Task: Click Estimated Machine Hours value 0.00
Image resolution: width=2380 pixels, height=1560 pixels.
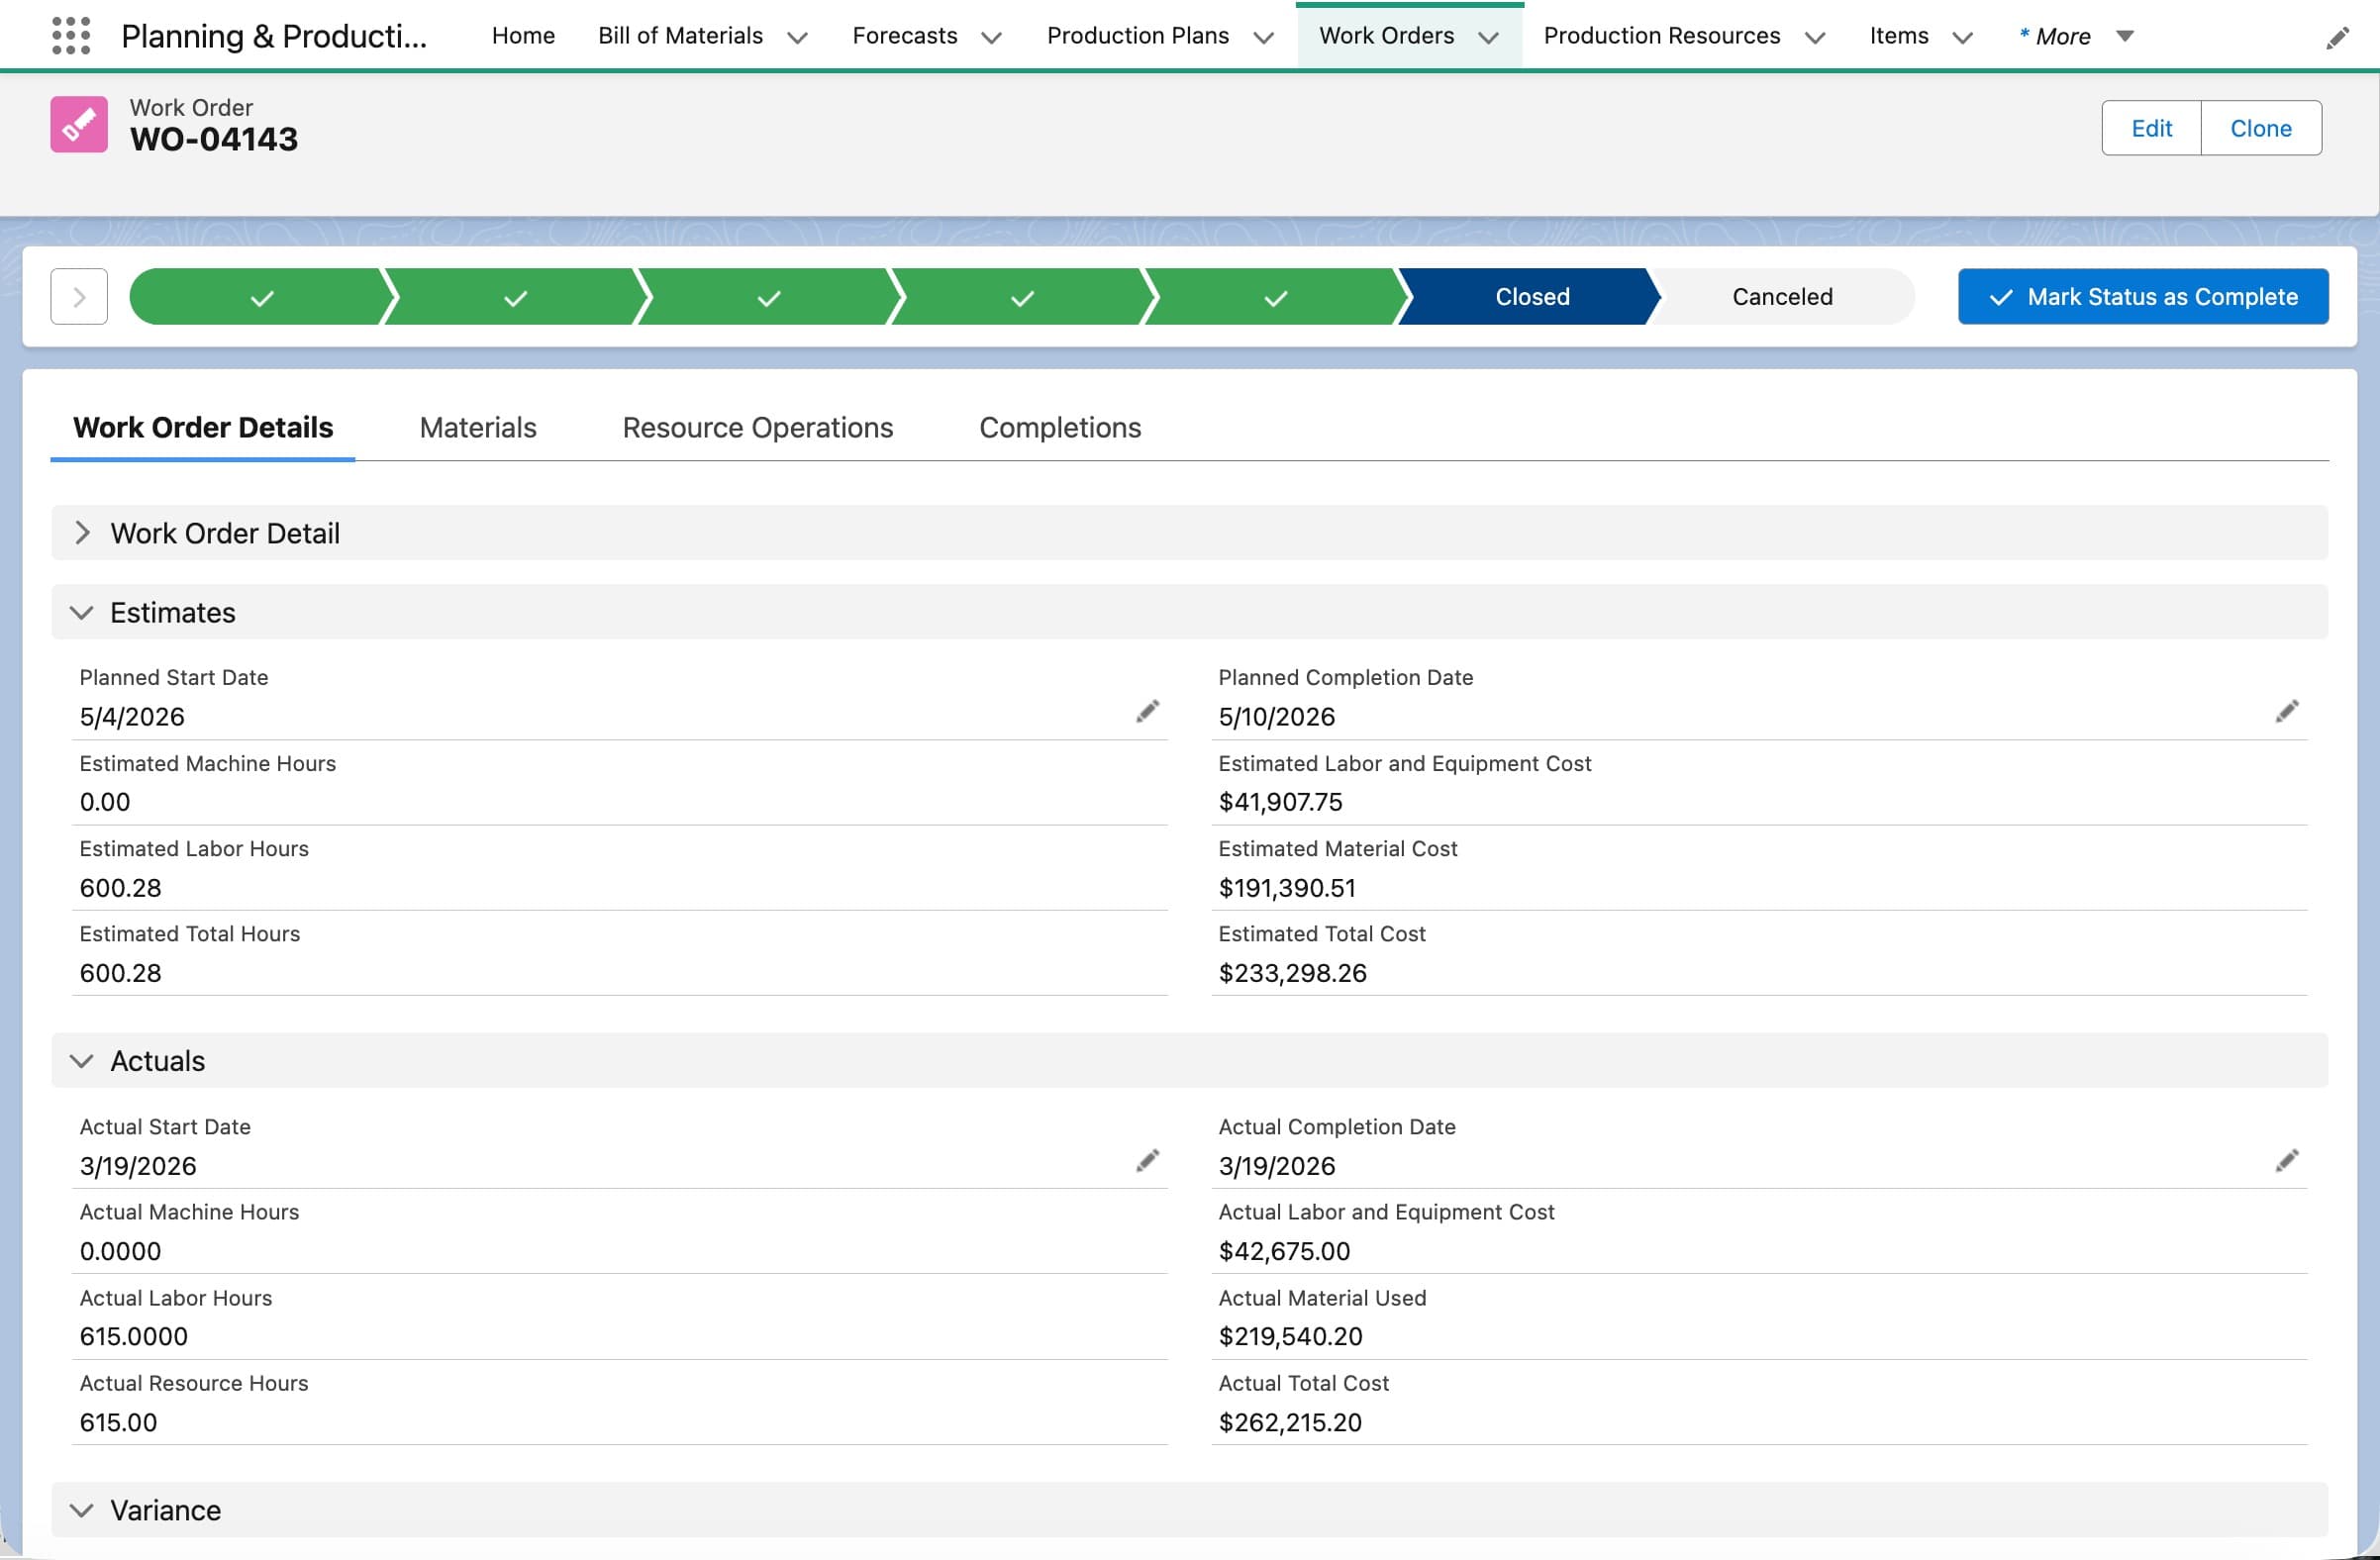Action: click(x=104, y=802)
